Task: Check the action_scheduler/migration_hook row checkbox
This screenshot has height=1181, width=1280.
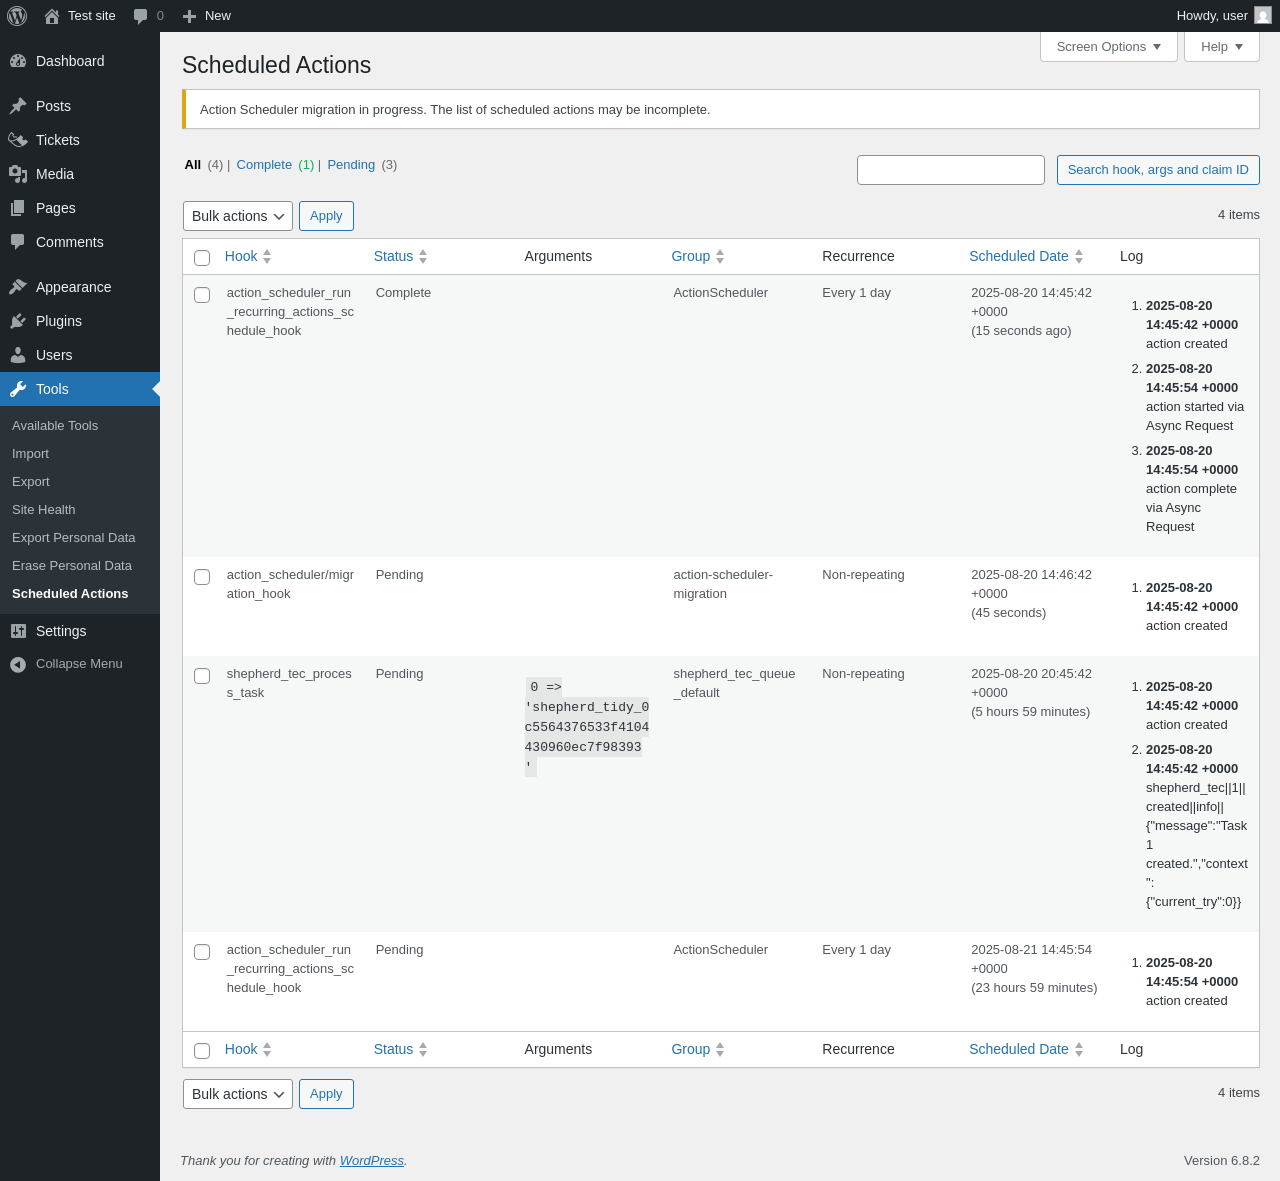Action: 202,577
